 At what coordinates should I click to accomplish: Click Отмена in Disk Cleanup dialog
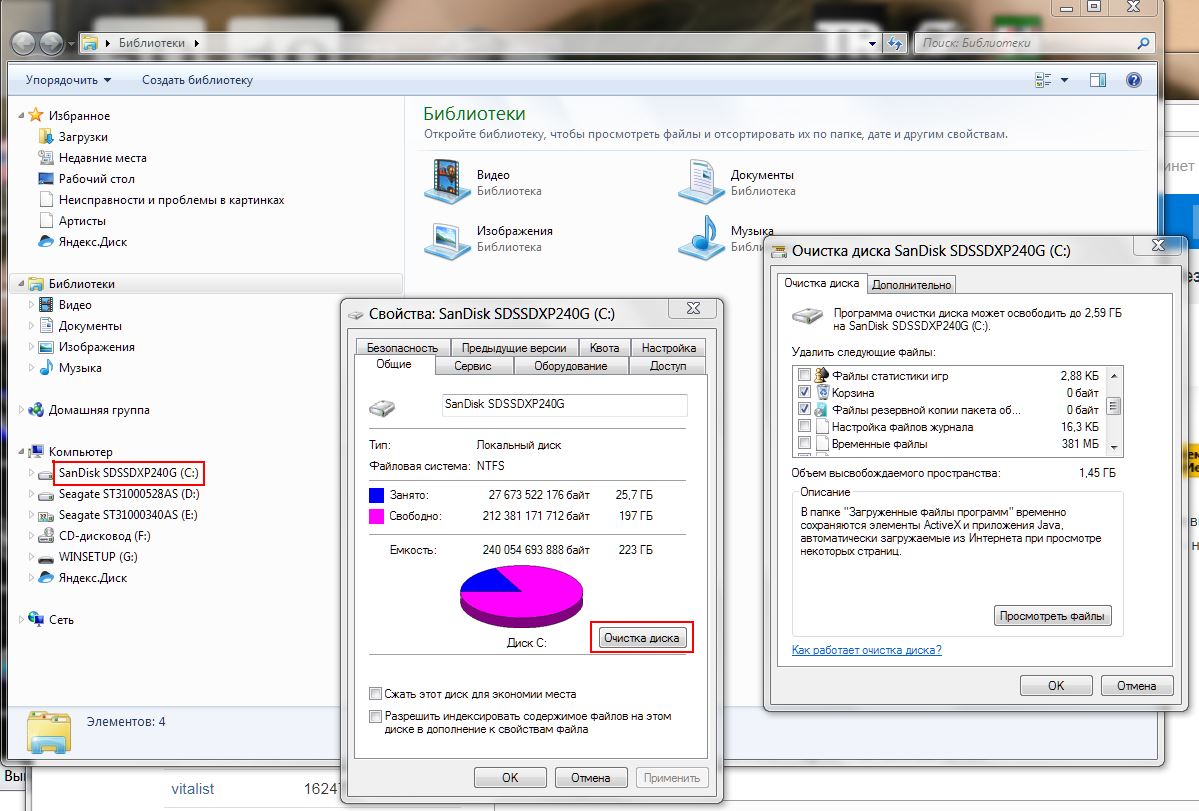click(1136, 686)
